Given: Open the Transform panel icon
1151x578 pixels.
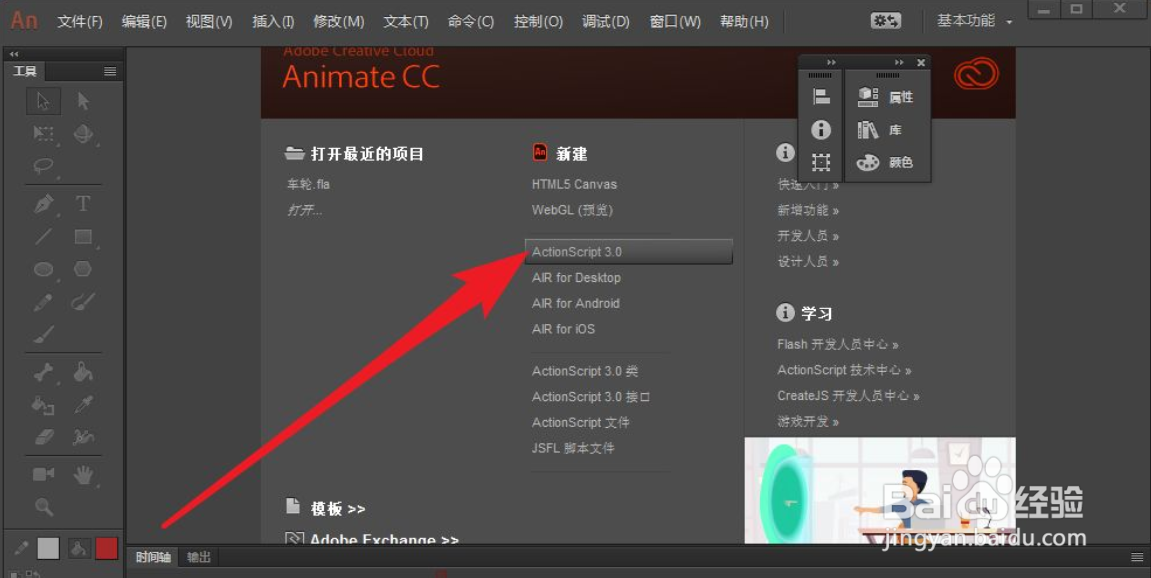Looking at the screenshot, I should point(821,162).
